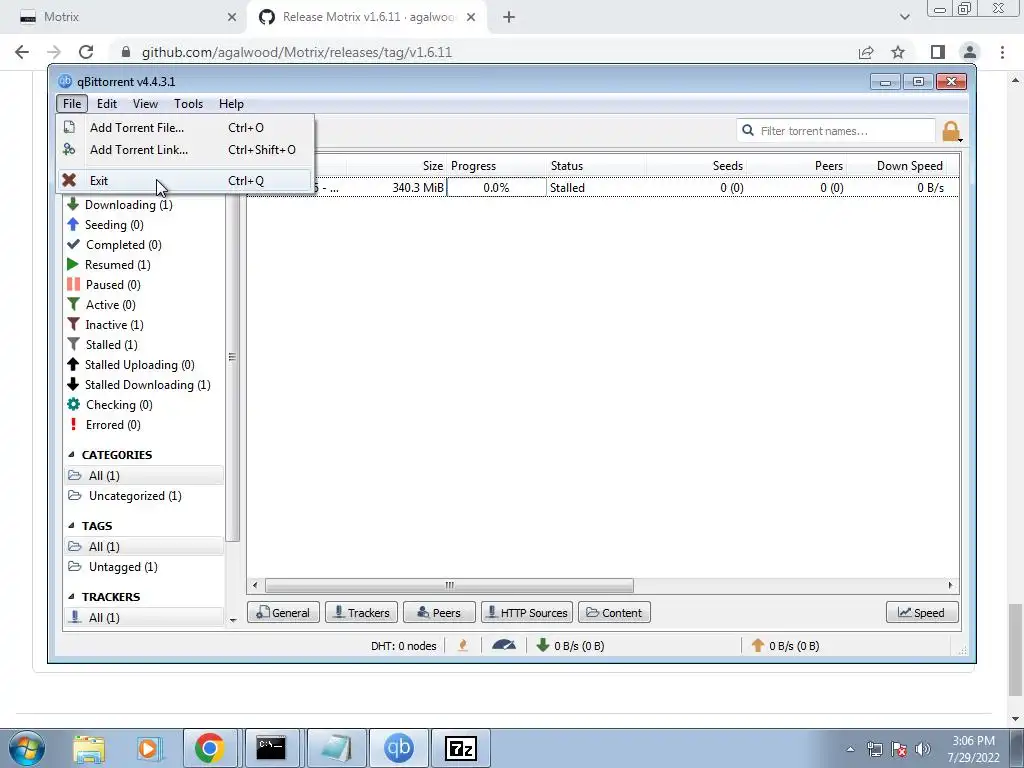Open the Help menu

[231, 104]
